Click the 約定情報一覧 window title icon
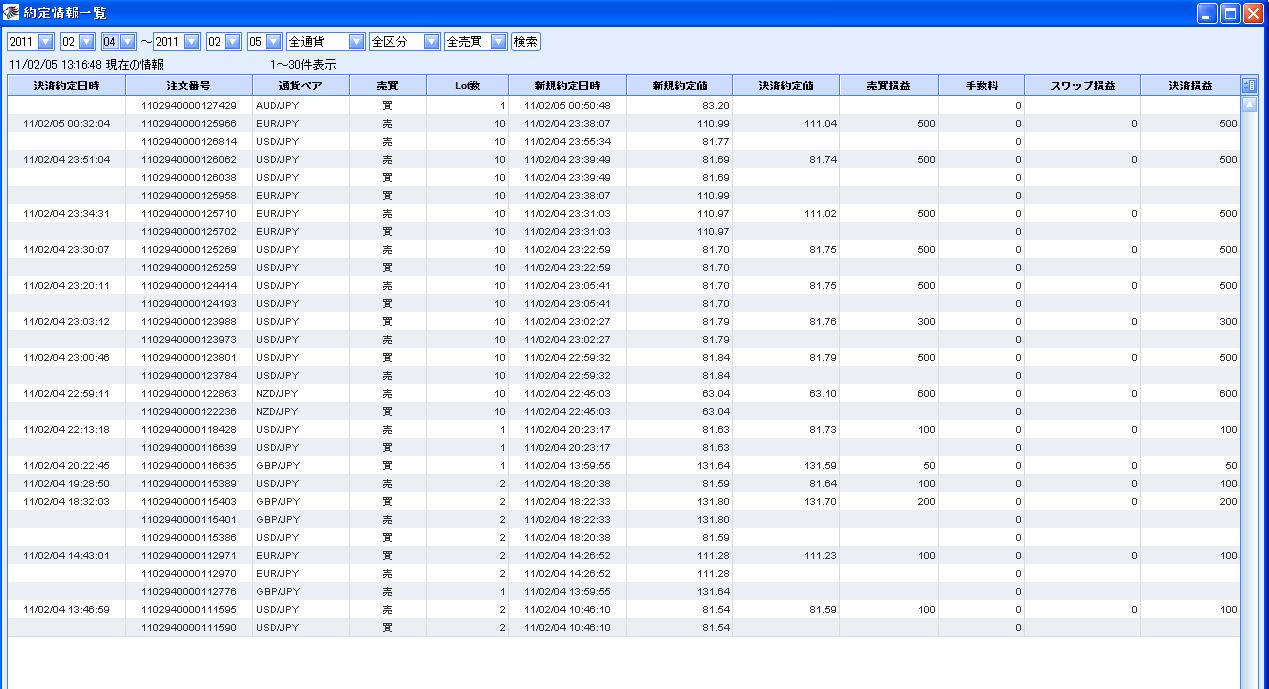The width and height of the screenshot is (1269, 689). [12, 13]
